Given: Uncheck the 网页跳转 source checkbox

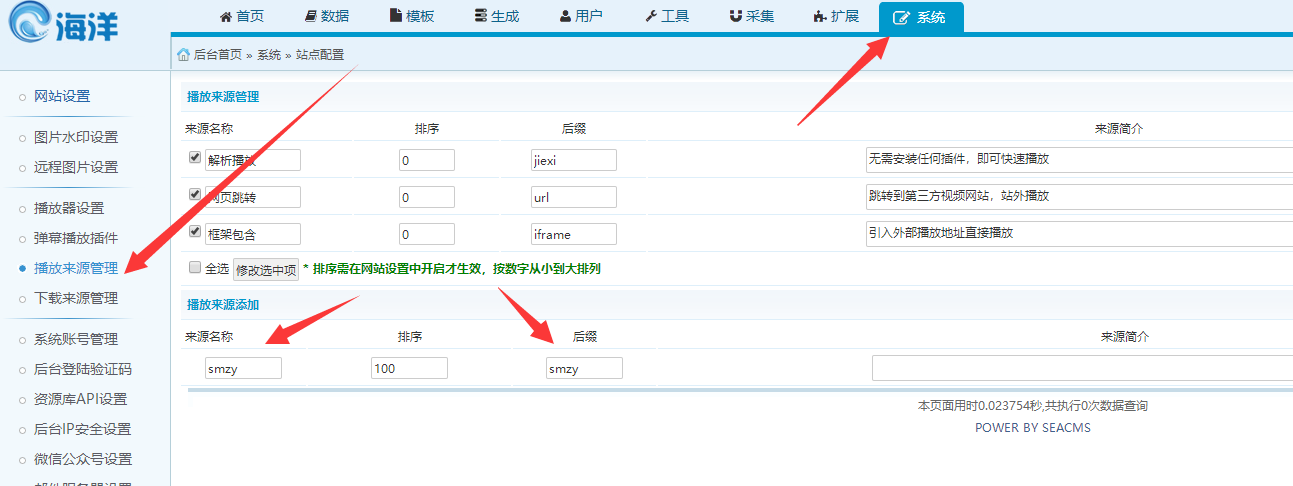Looking at the screenshot, I should tap(195, 195).
